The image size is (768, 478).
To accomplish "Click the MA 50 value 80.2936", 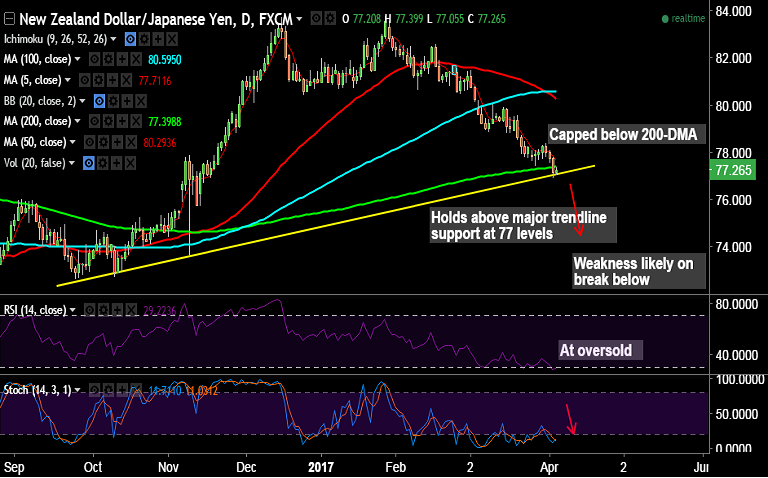I will coord(160,143).
